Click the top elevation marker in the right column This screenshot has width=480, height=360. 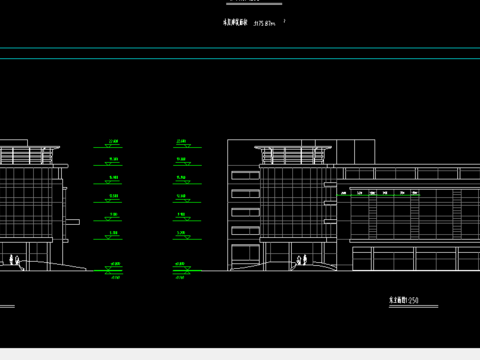point(187,144)
